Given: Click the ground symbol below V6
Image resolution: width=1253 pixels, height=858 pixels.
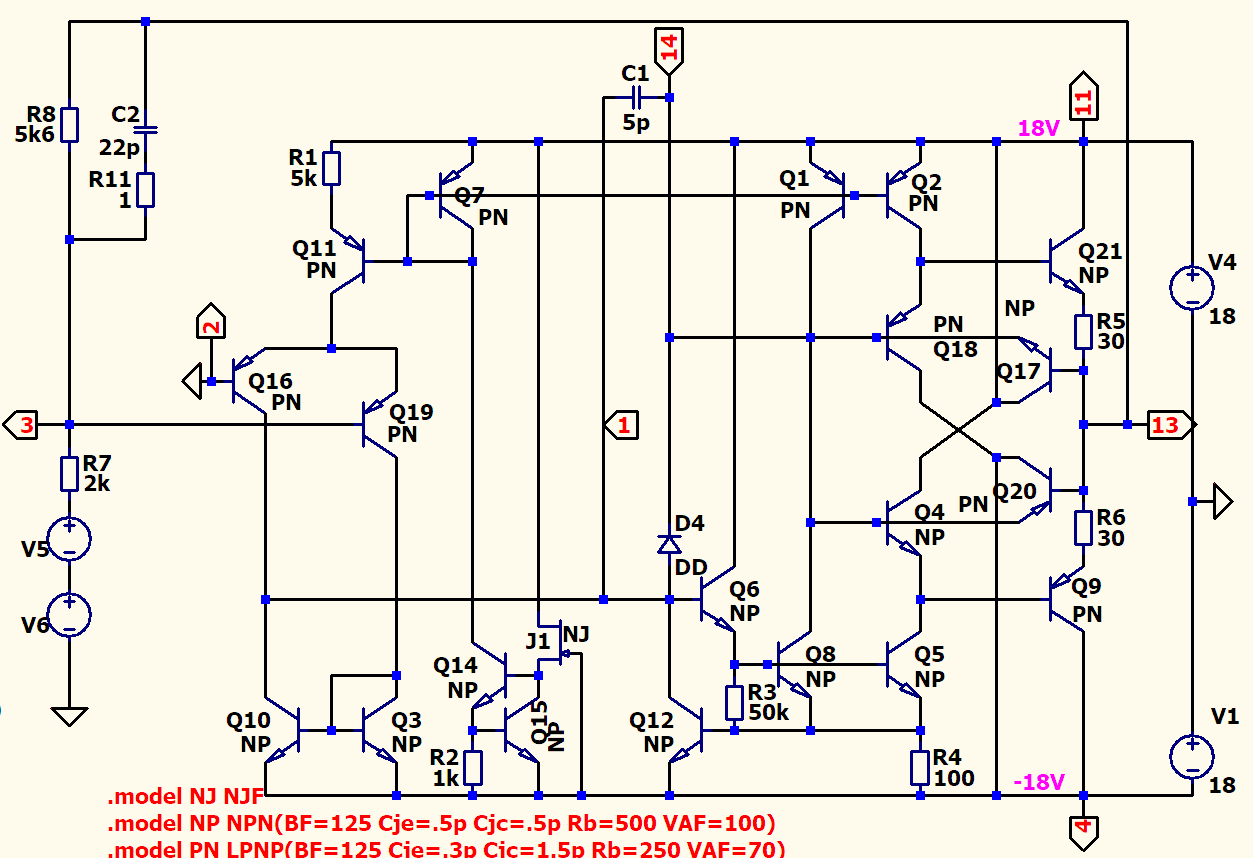Looking at the screenshot, I should pyautogui.click(x=69, y=716).
